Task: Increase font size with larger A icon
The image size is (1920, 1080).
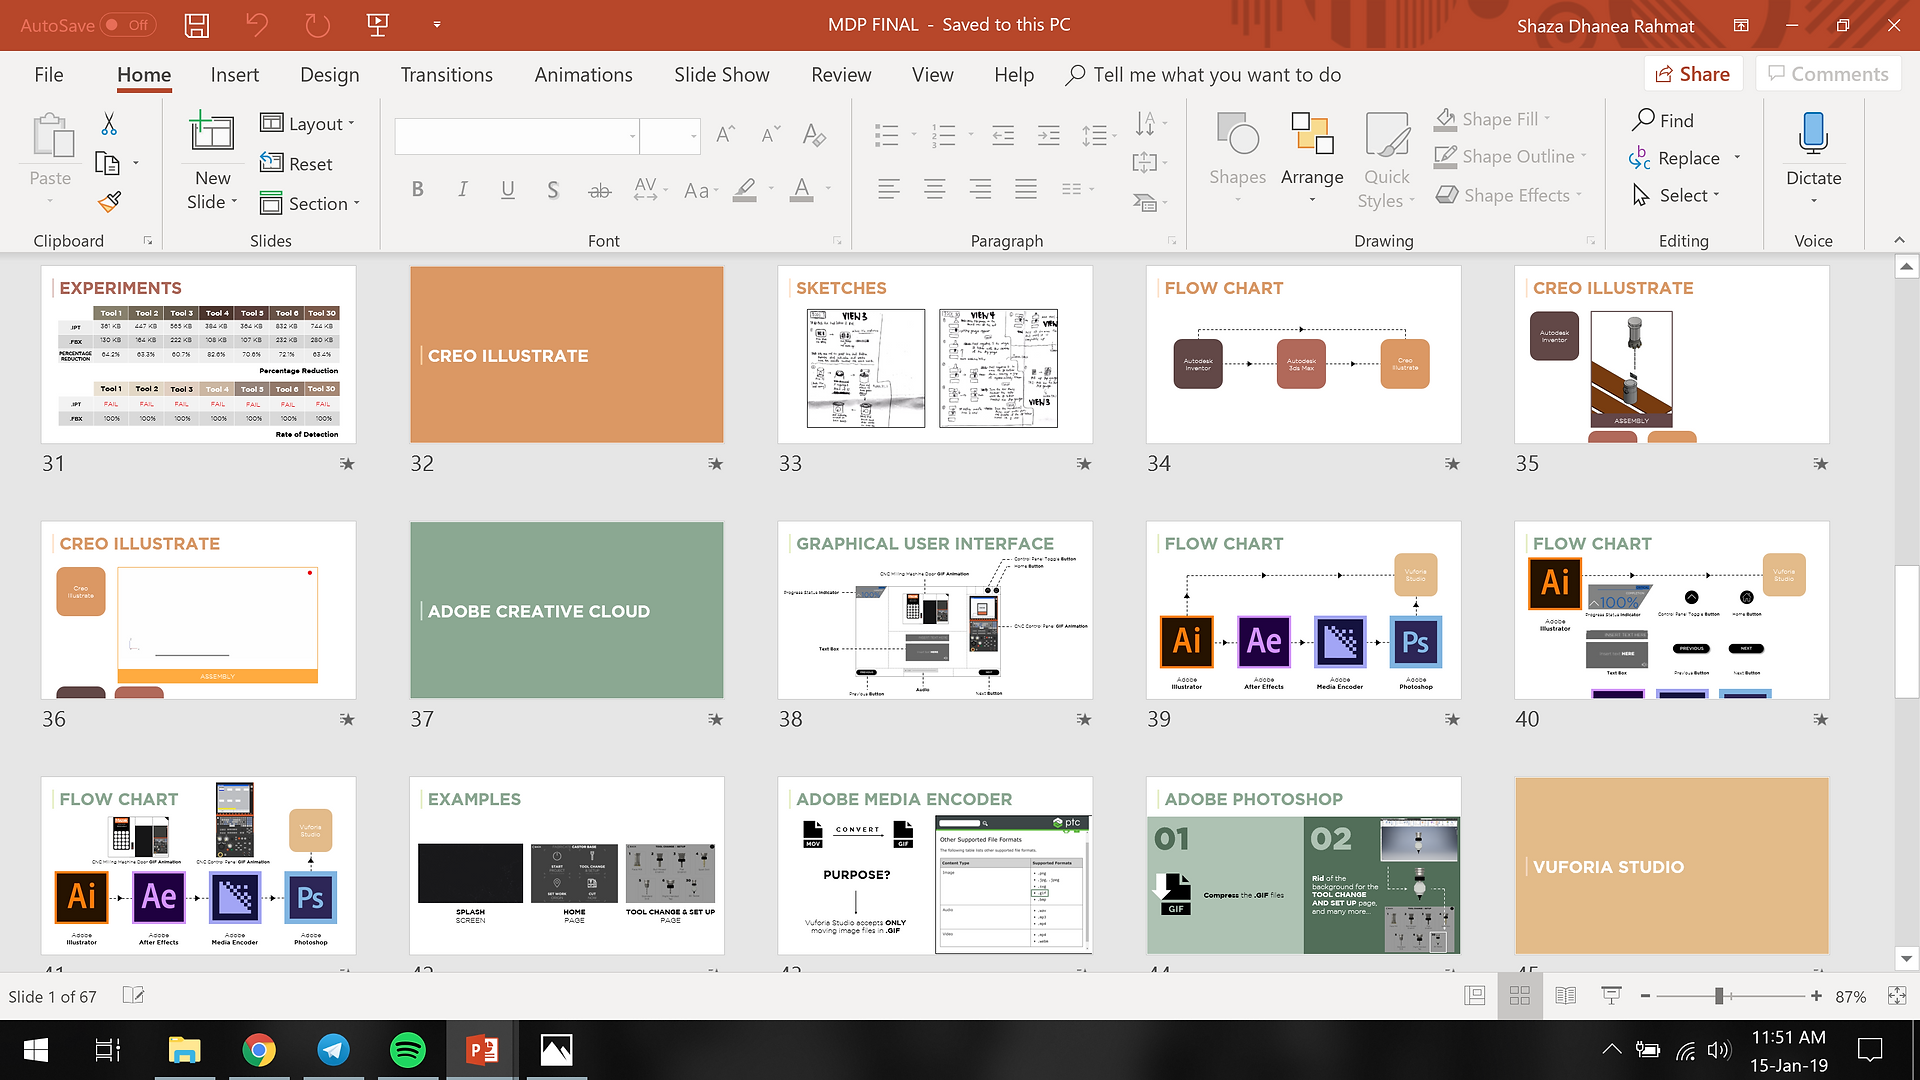Action: click(726, 135)
